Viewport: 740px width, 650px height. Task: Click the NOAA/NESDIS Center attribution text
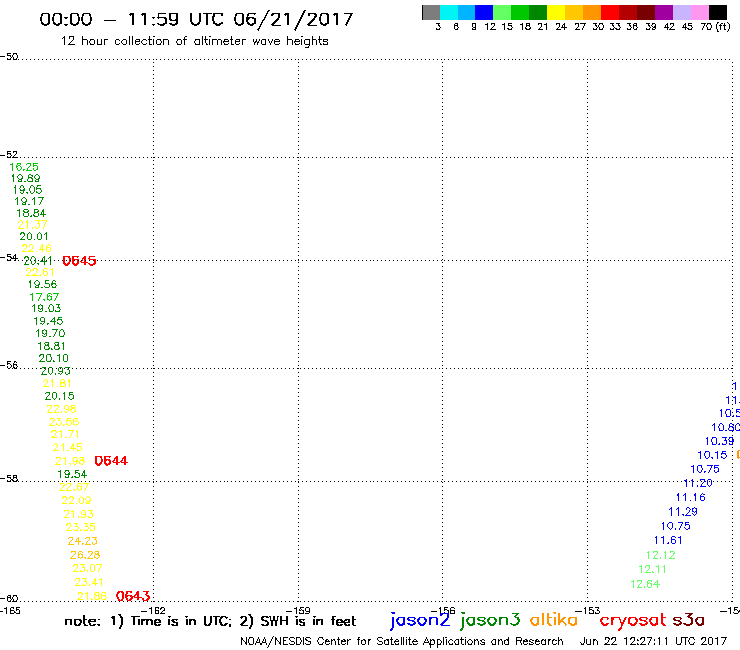pyautogui.click(x=402, y=642)
